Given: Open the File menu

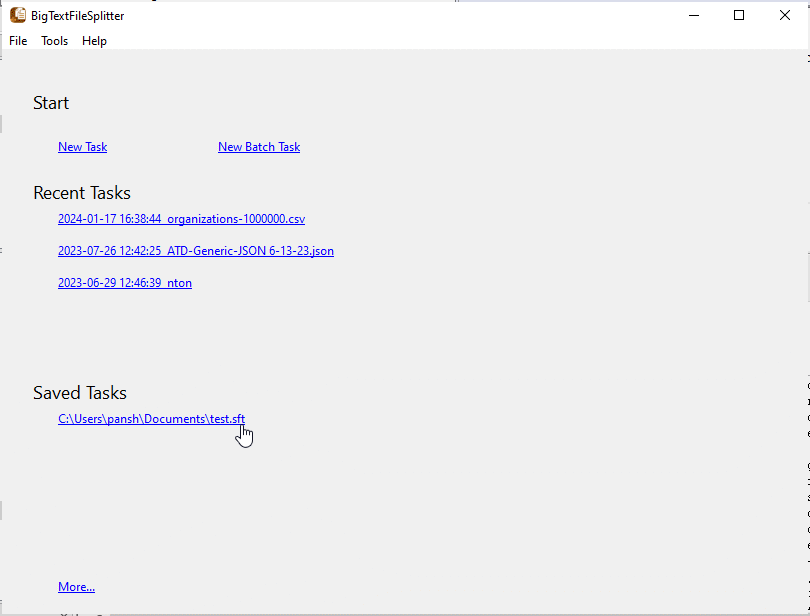Looking at the screenshot, I should [x=18, y=41].
